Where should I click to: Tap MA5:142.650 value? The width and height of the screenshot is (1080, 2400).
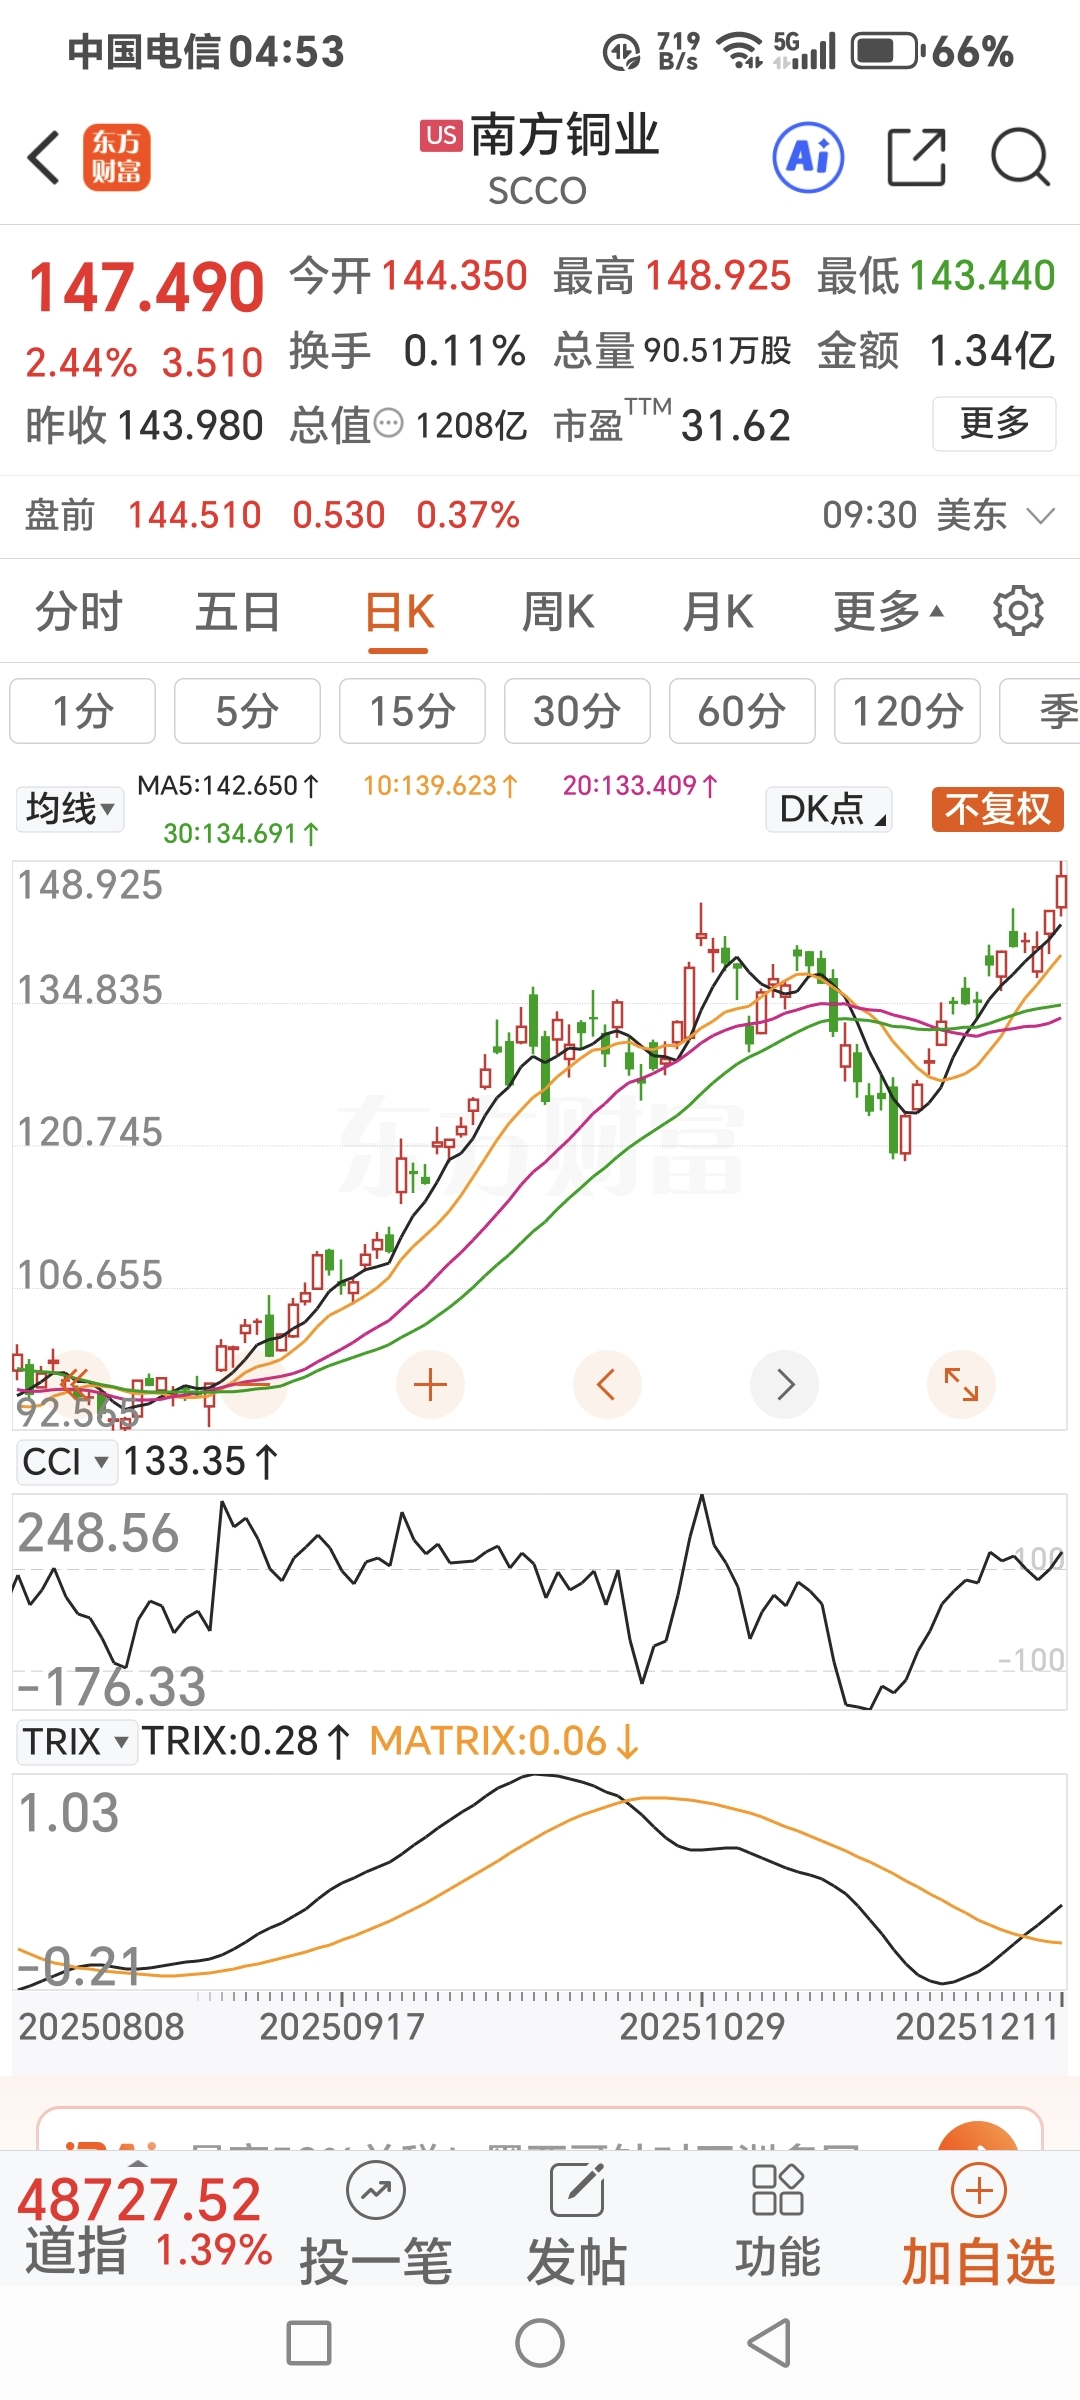click(228, 786)
